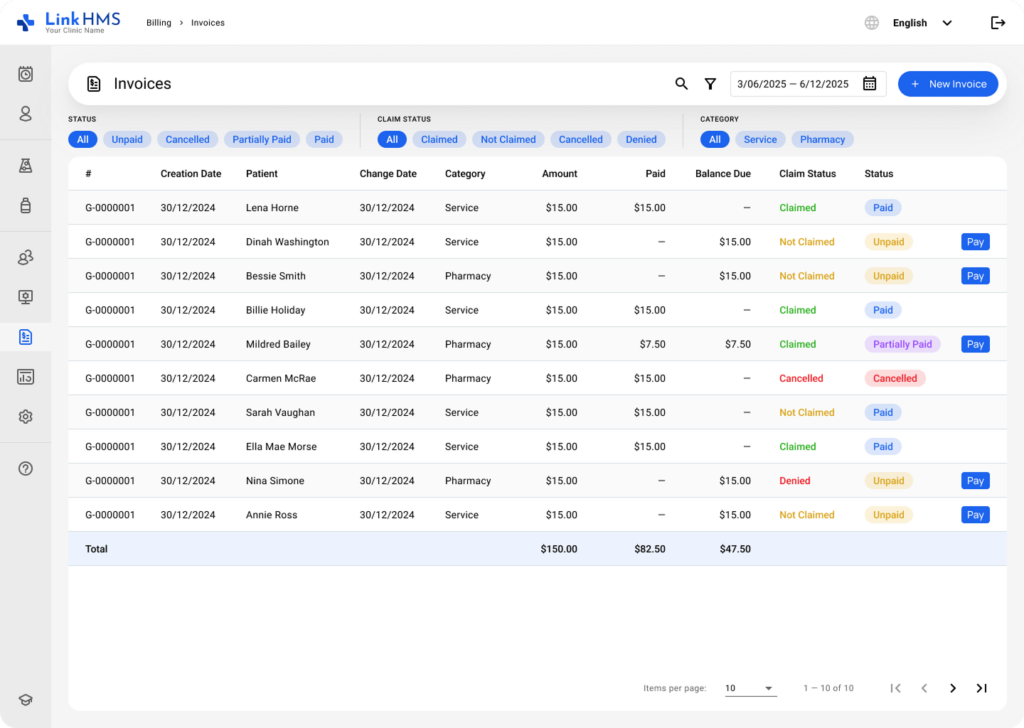
Task: Click the 1 – 10 of 10 pagination text
Action: (x=828, y=688)
